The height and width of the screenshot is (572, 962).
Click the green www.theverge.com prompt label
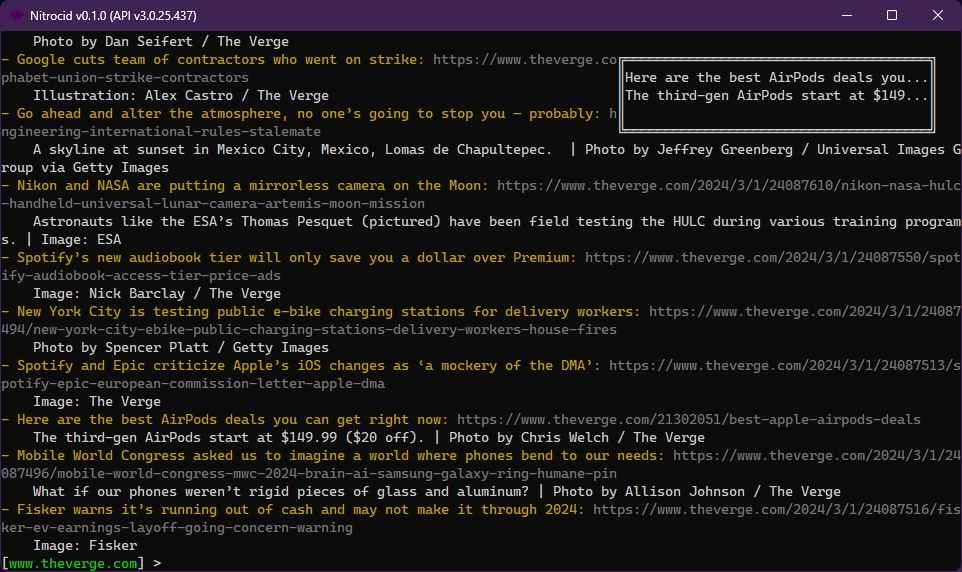pyautogui.click(x=72, y=564)
